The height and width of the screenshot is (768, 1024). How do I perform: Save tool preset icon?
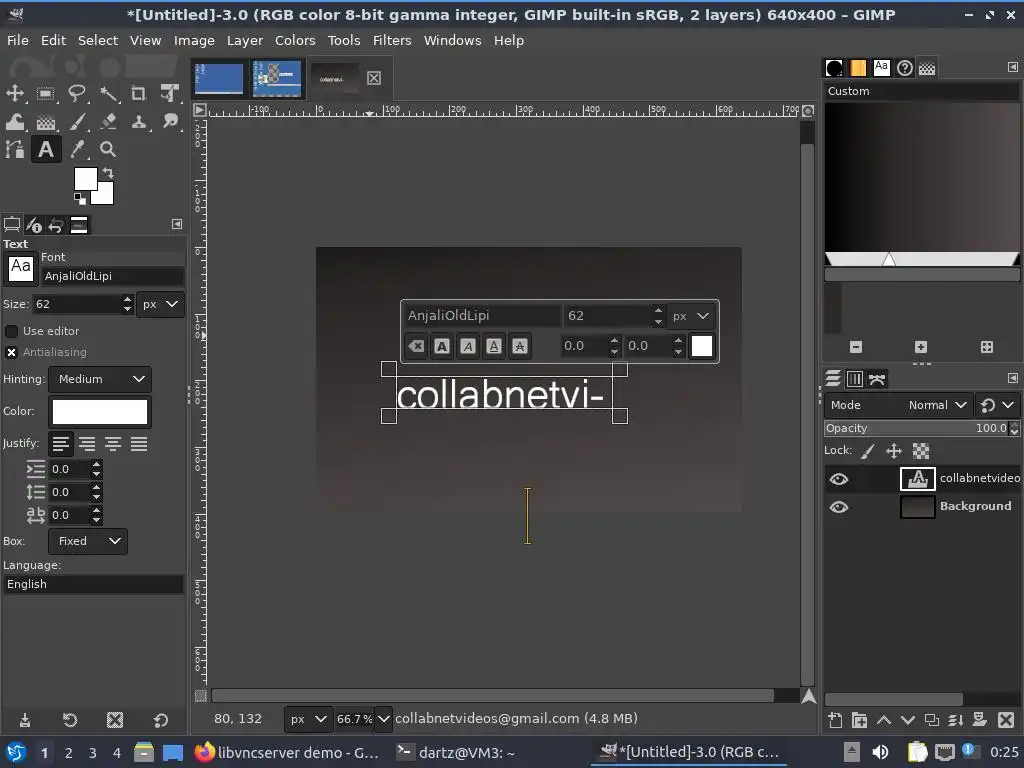25,720
